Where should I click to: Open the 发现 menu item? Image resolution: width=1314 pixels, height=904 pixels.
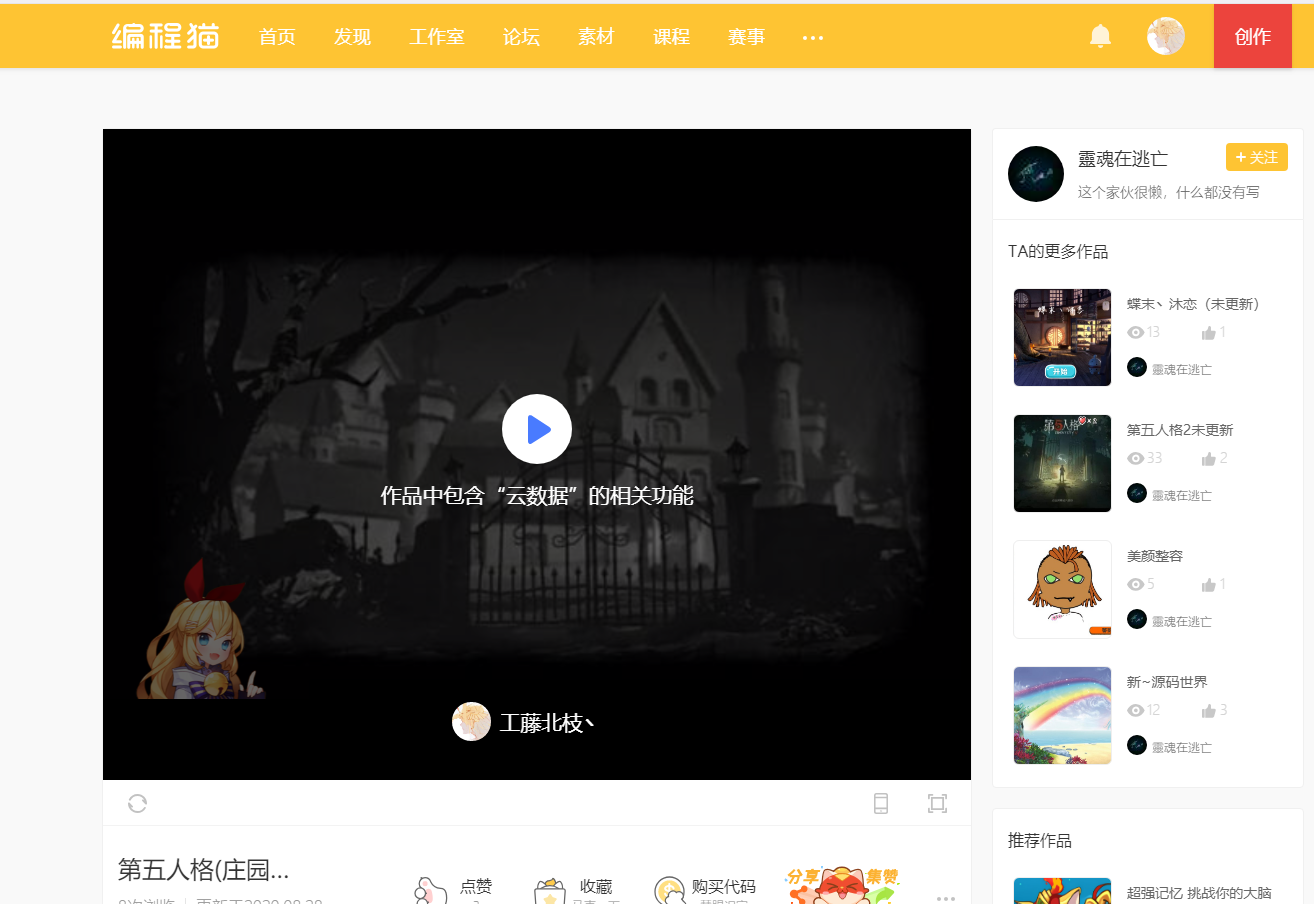pos(352,37)
